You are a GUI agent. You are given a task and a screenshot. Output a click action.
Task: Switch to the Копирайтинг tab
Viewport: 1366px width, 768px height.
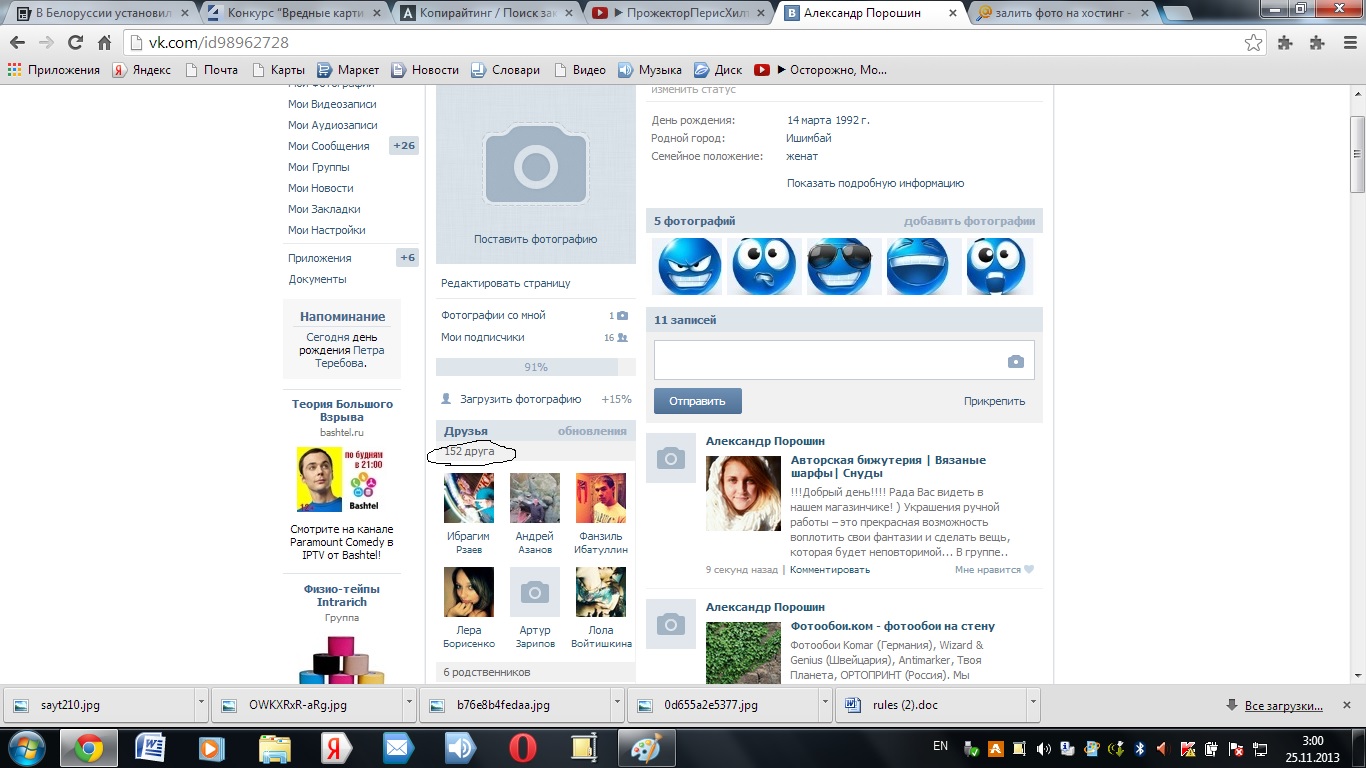pyautogui.click(x=490, y=13)
